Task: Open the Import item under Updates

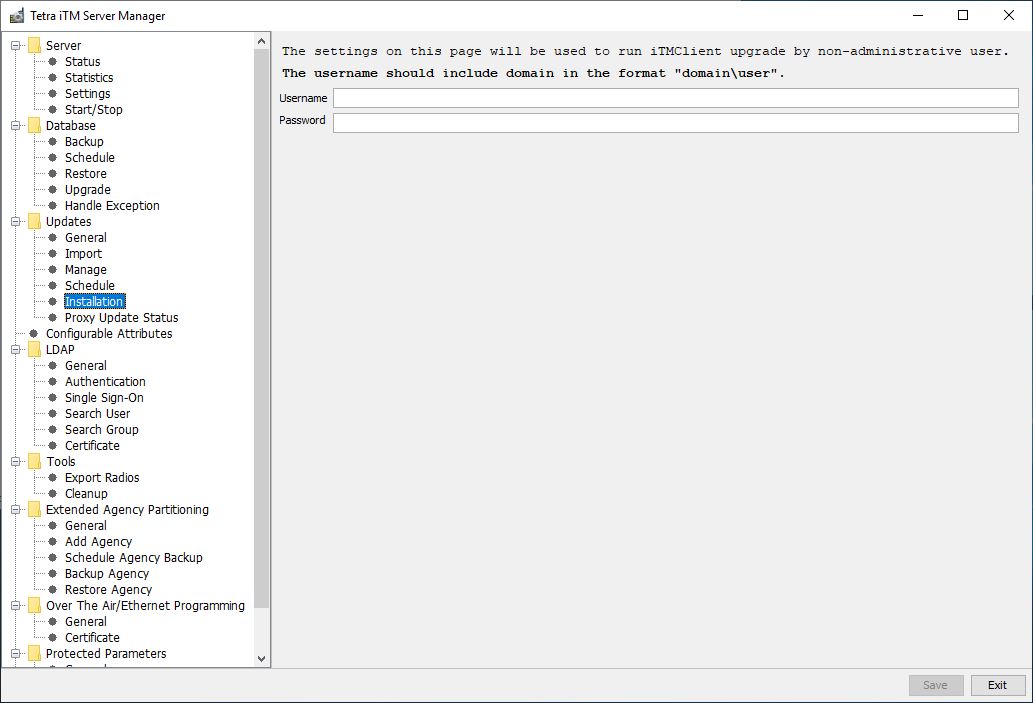Action: tap(84, 254)
